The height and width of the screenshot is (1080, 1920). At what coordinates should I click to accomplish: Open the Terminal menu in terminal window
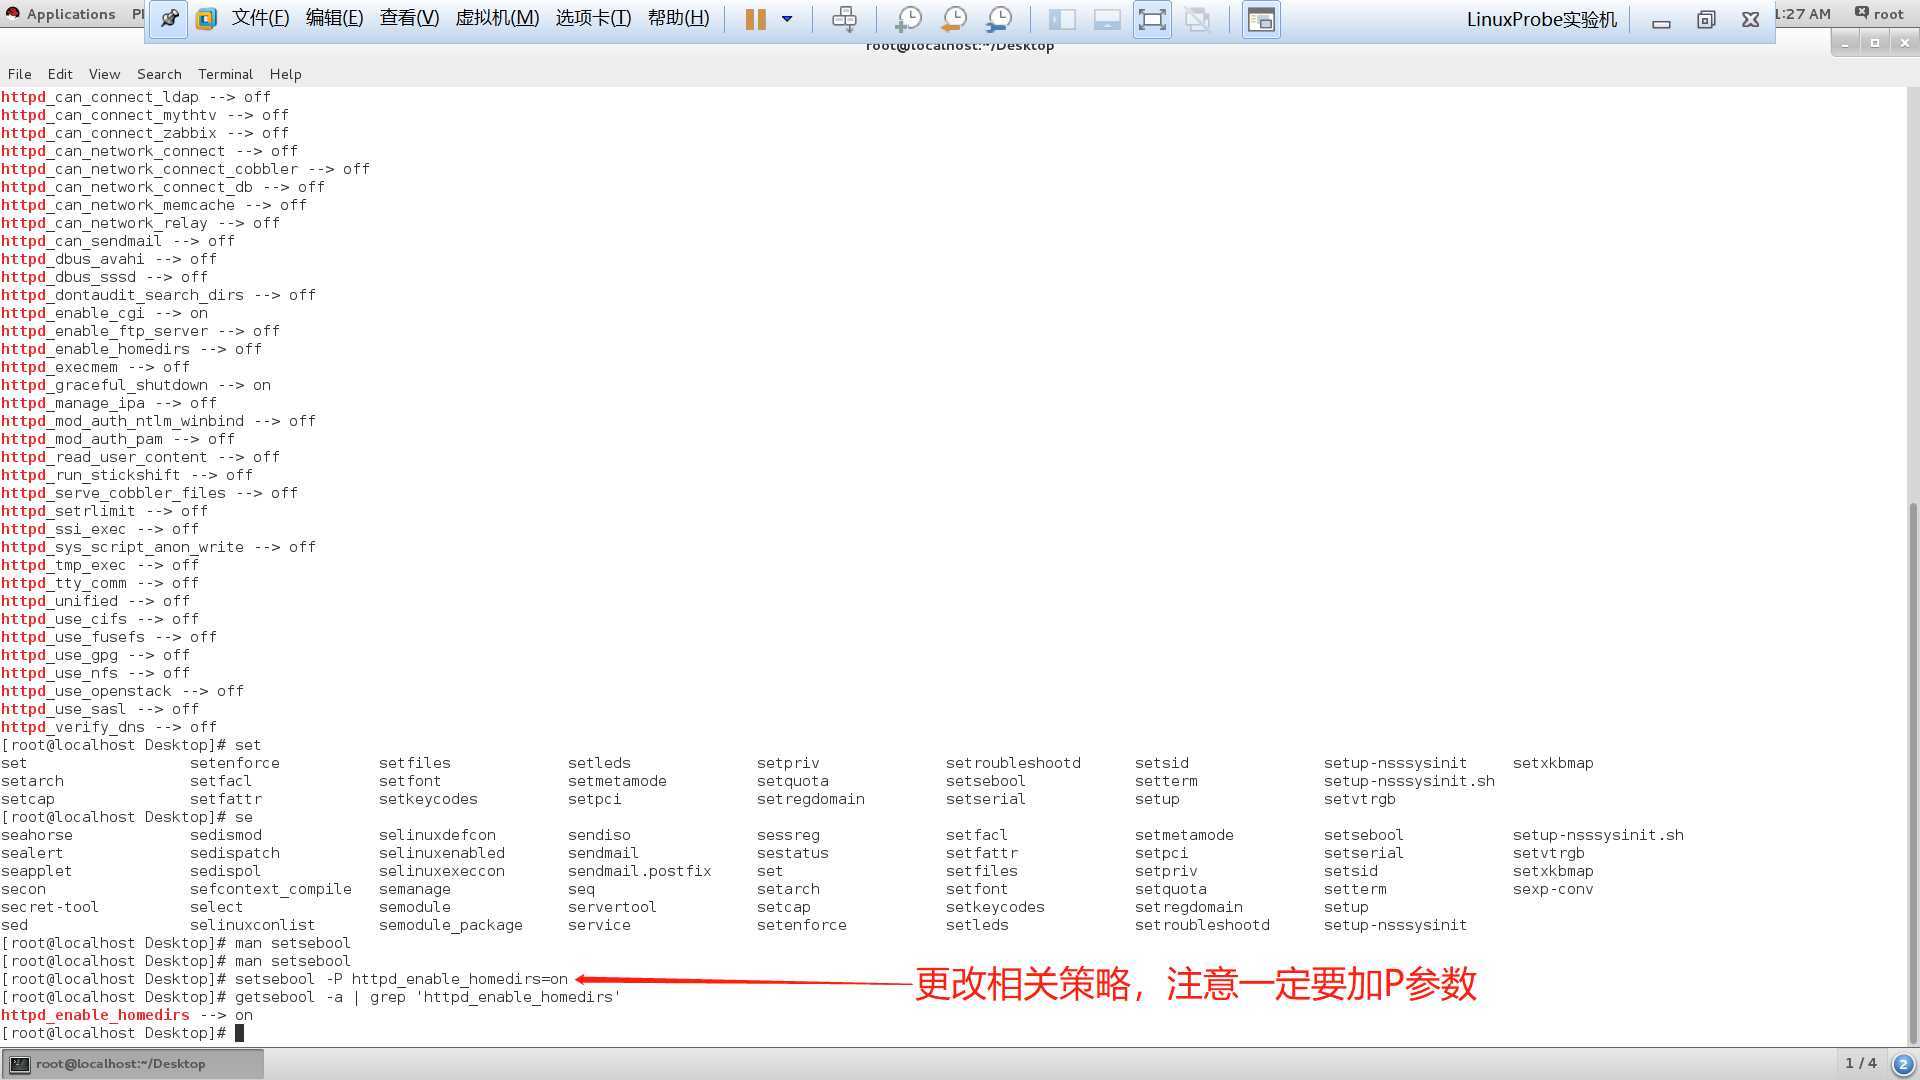[225, 74]
